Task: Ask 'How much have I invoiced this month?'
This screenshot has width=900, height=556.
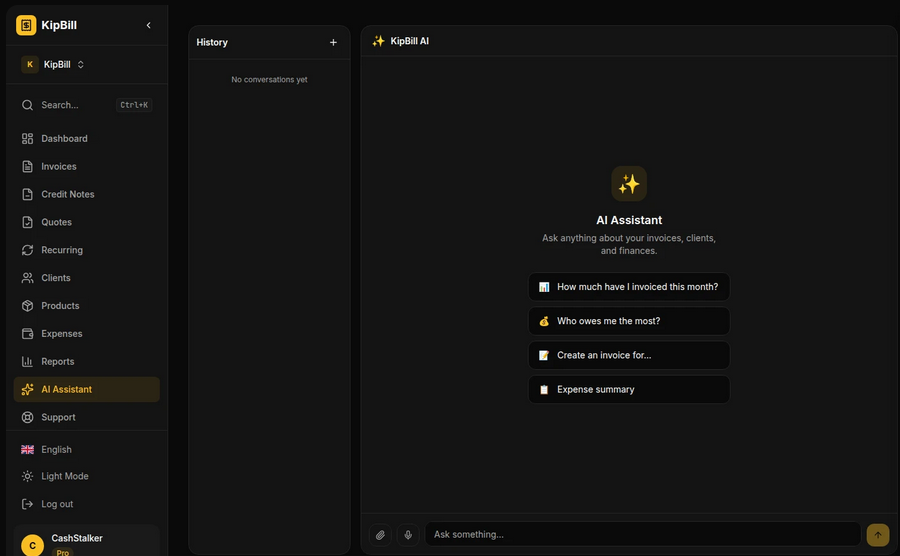Action: pyautogui.click(x=629, y=287)
